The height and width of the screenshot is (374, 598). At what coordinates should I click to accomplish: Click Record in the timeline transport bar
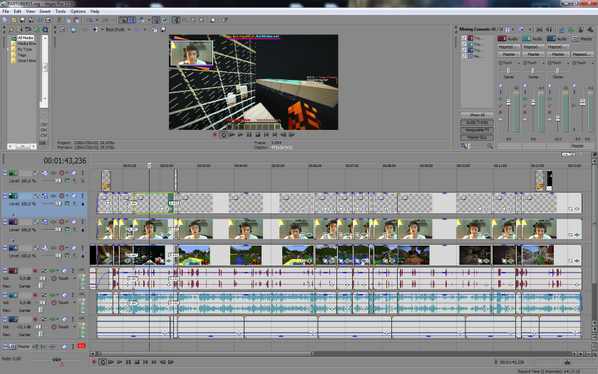[94, 362]
